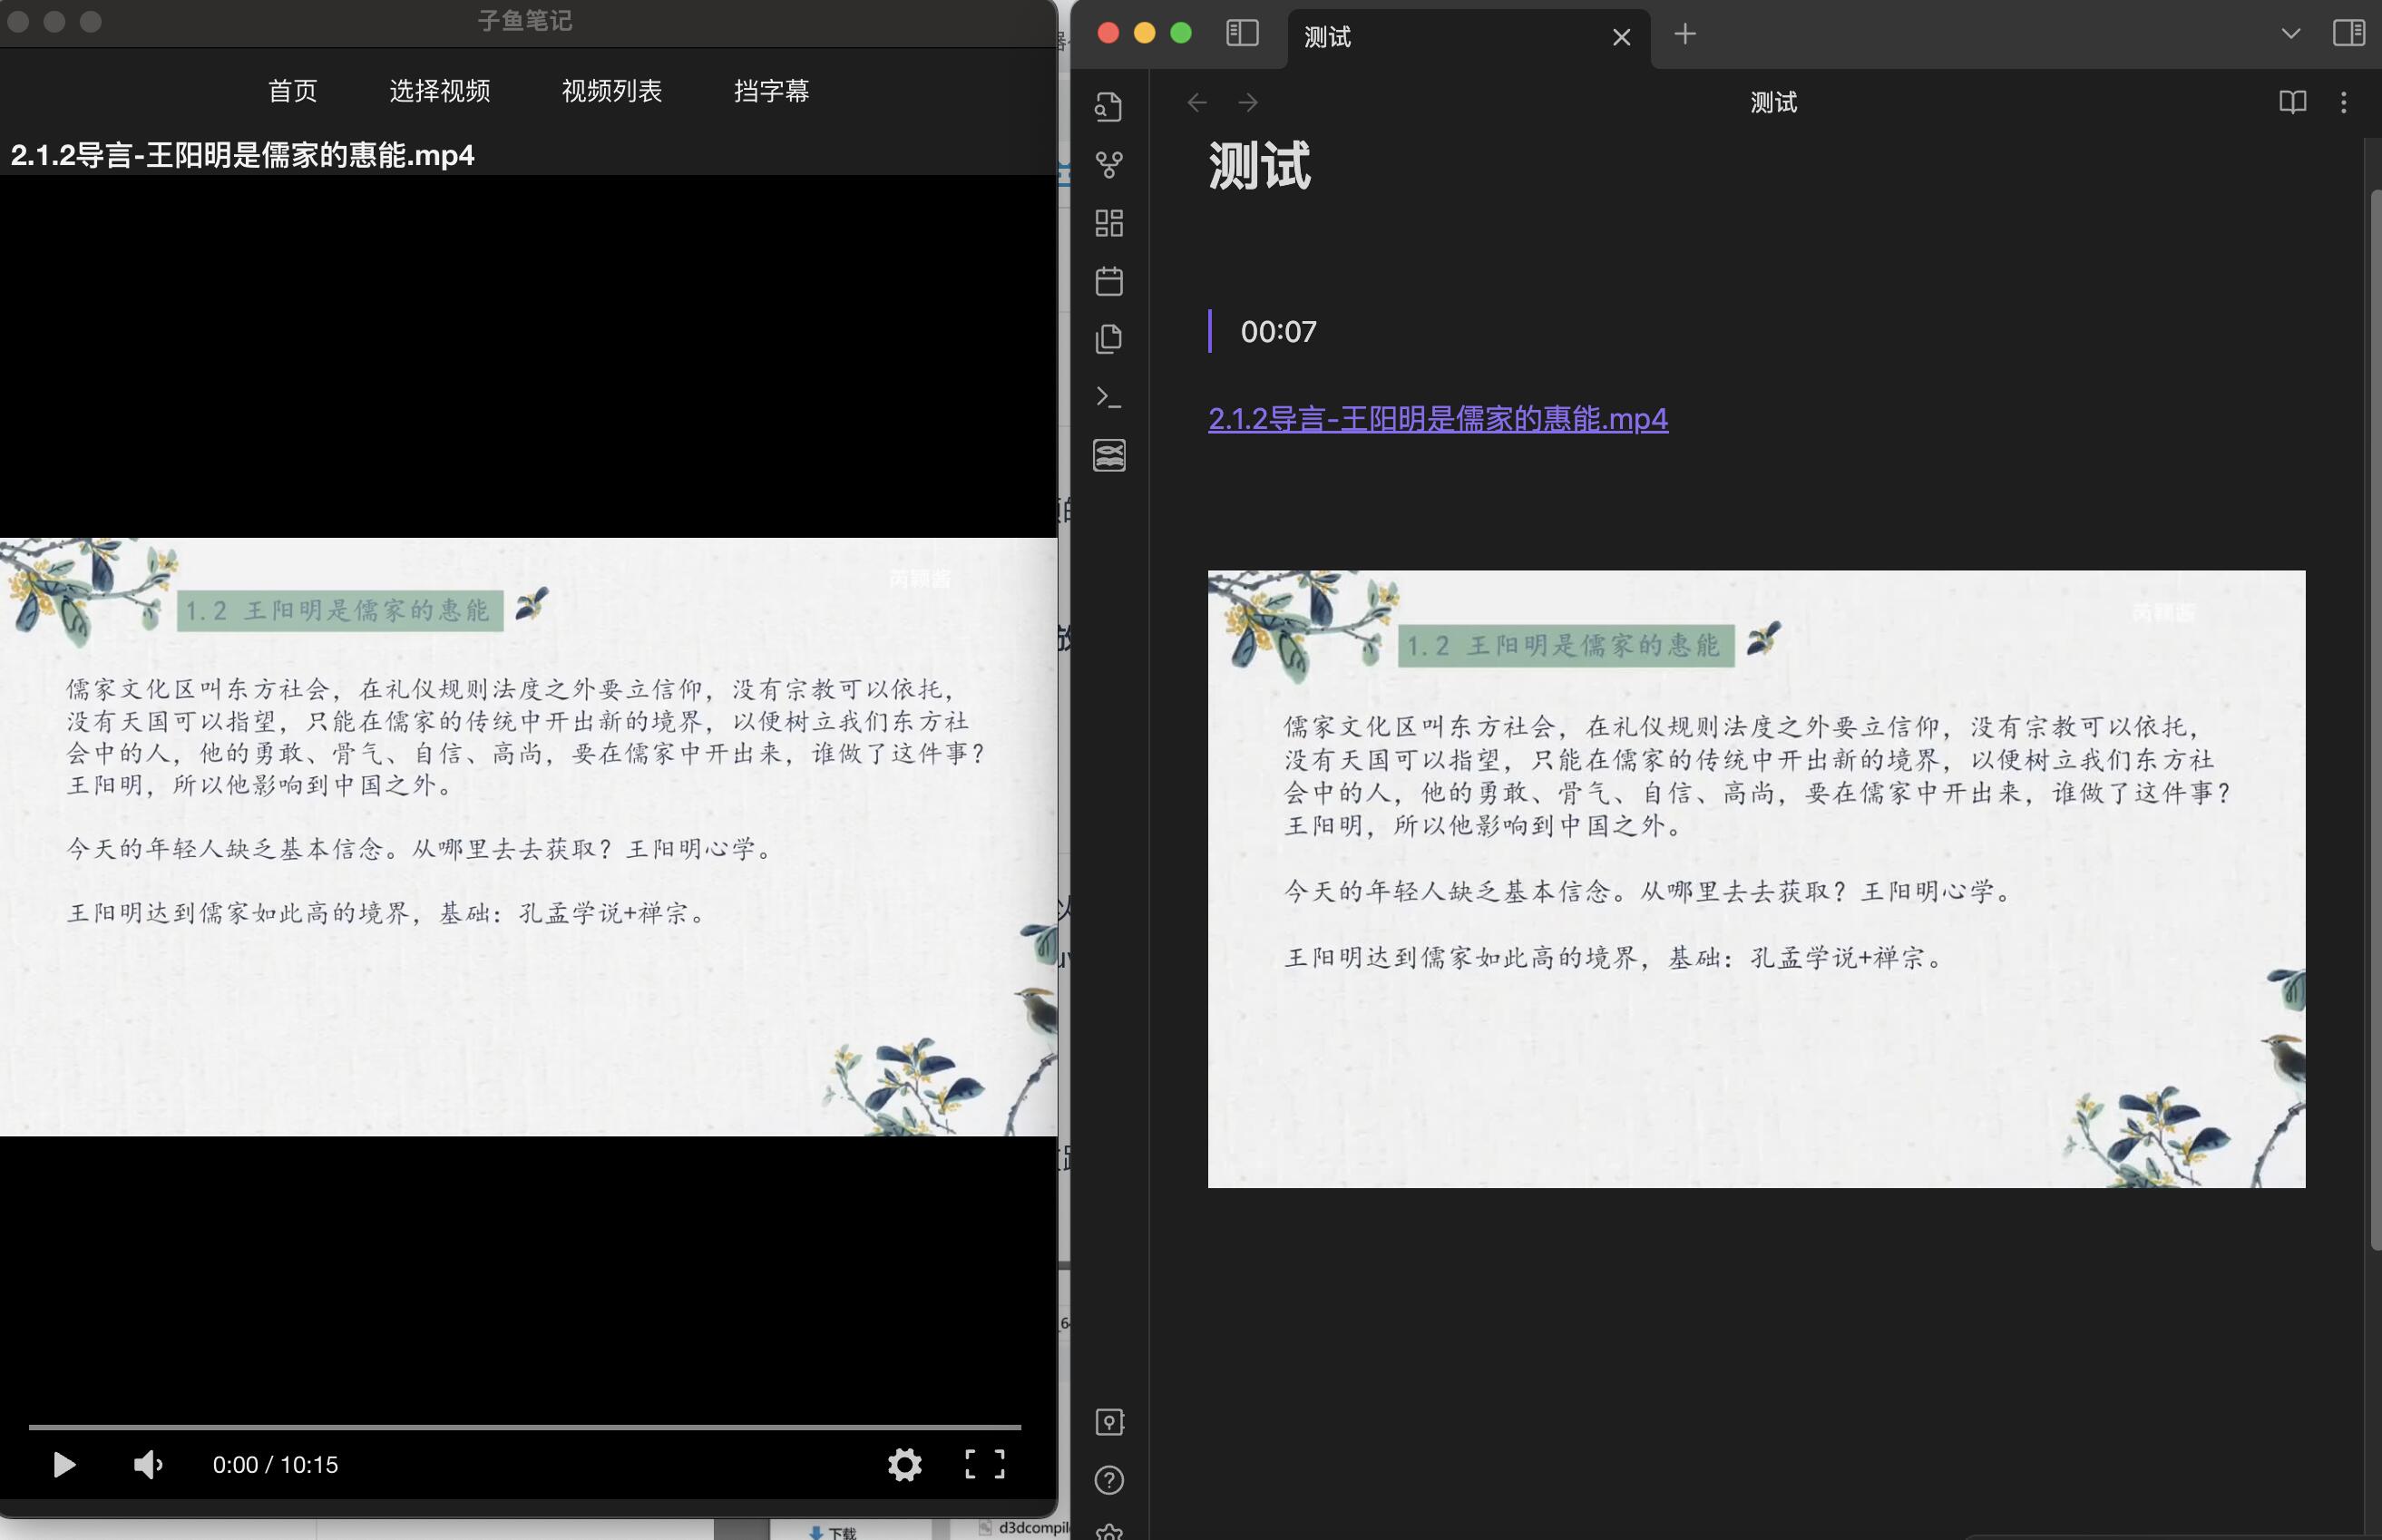Open command palette terminal icon
This screenshot has width=2382, height=1540.
pyautogui.click(x=1108, y=397)
